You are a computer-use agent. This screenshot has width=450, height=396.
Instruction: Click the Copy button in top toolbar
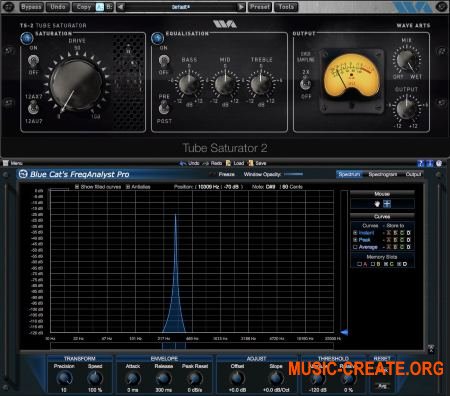coord(84,7)
